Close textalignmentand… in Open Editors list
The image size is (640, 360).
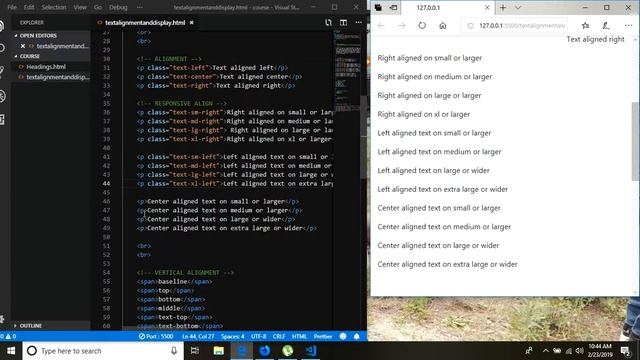[23, 46]
